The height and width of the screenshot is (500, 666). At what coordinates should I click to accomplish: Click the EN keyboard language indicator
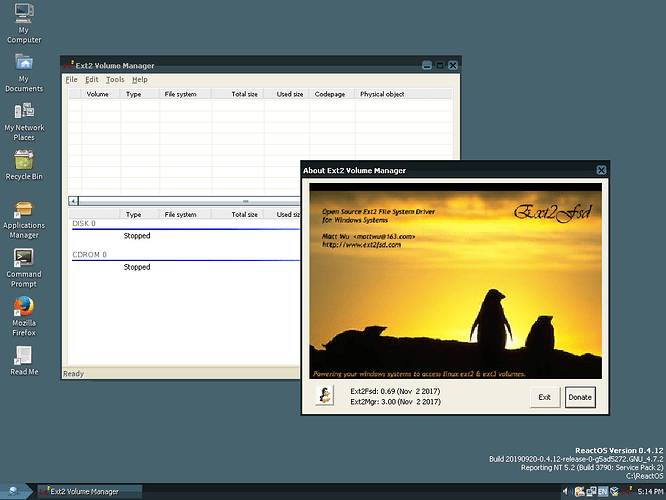click(602, 492)
